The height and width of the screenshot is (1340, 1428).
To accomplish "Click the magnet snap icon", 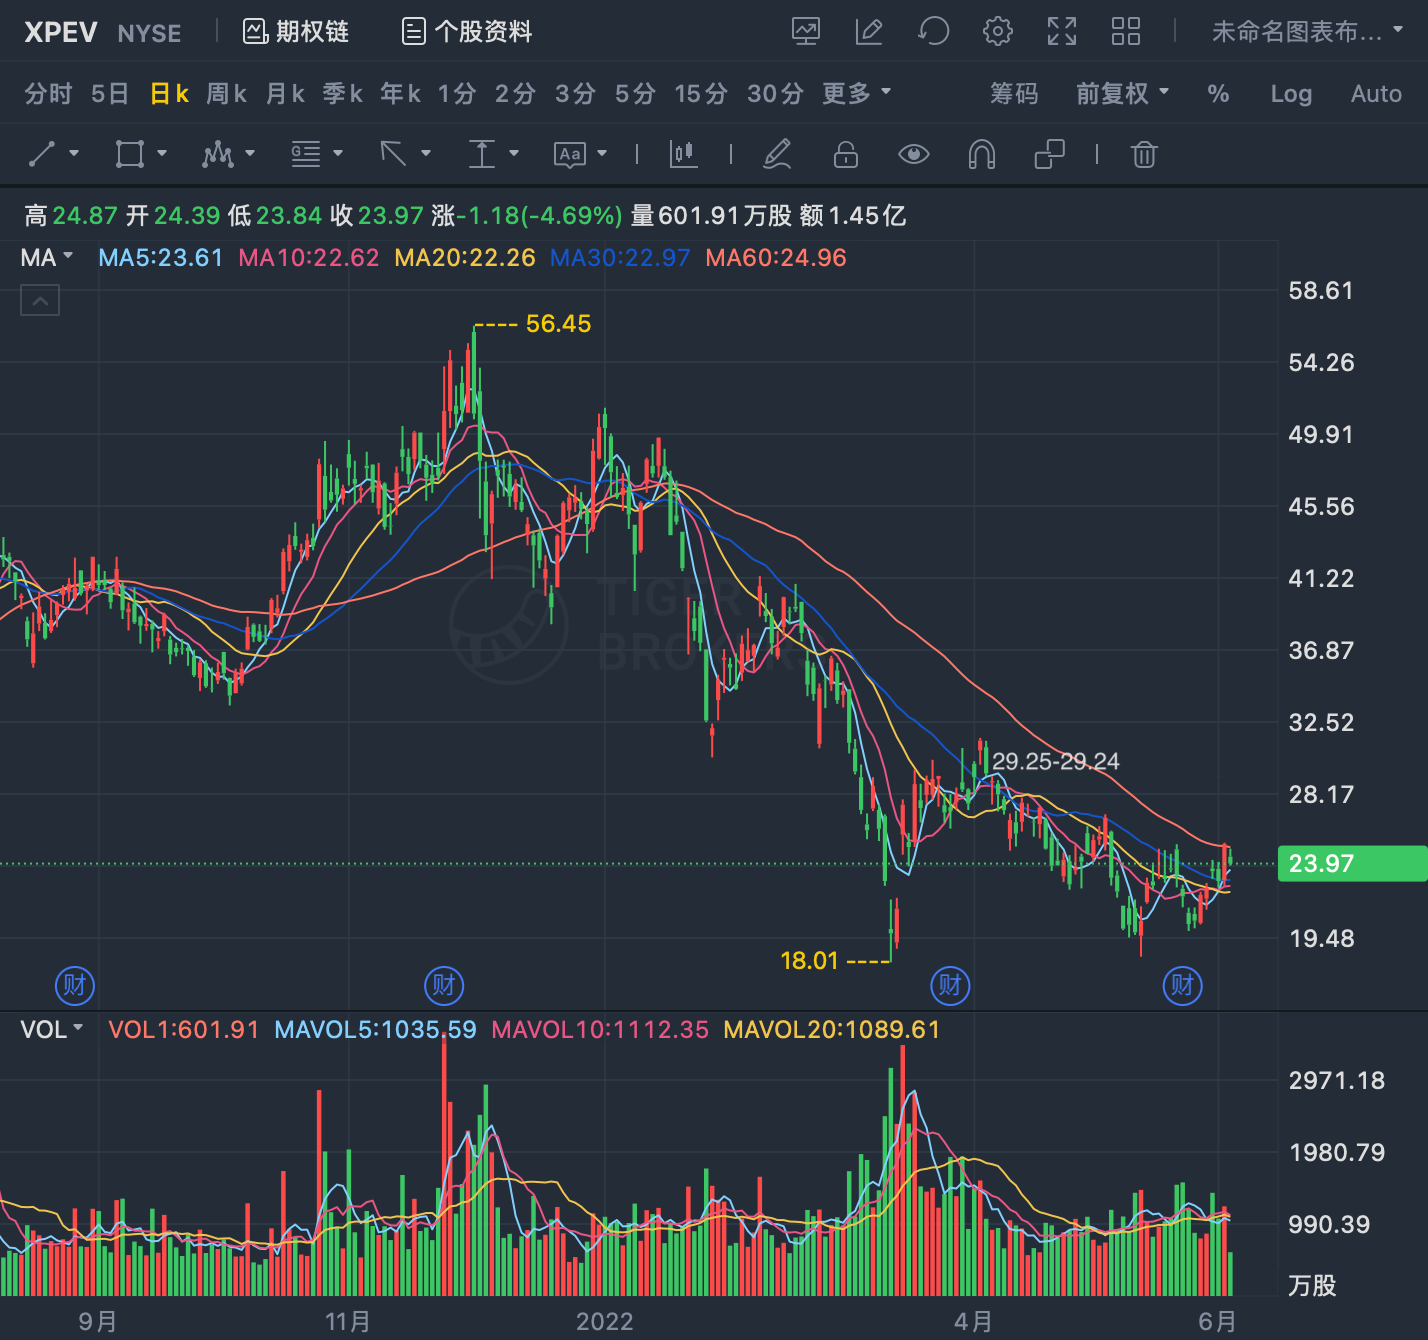I will click(x=982, y=154).
